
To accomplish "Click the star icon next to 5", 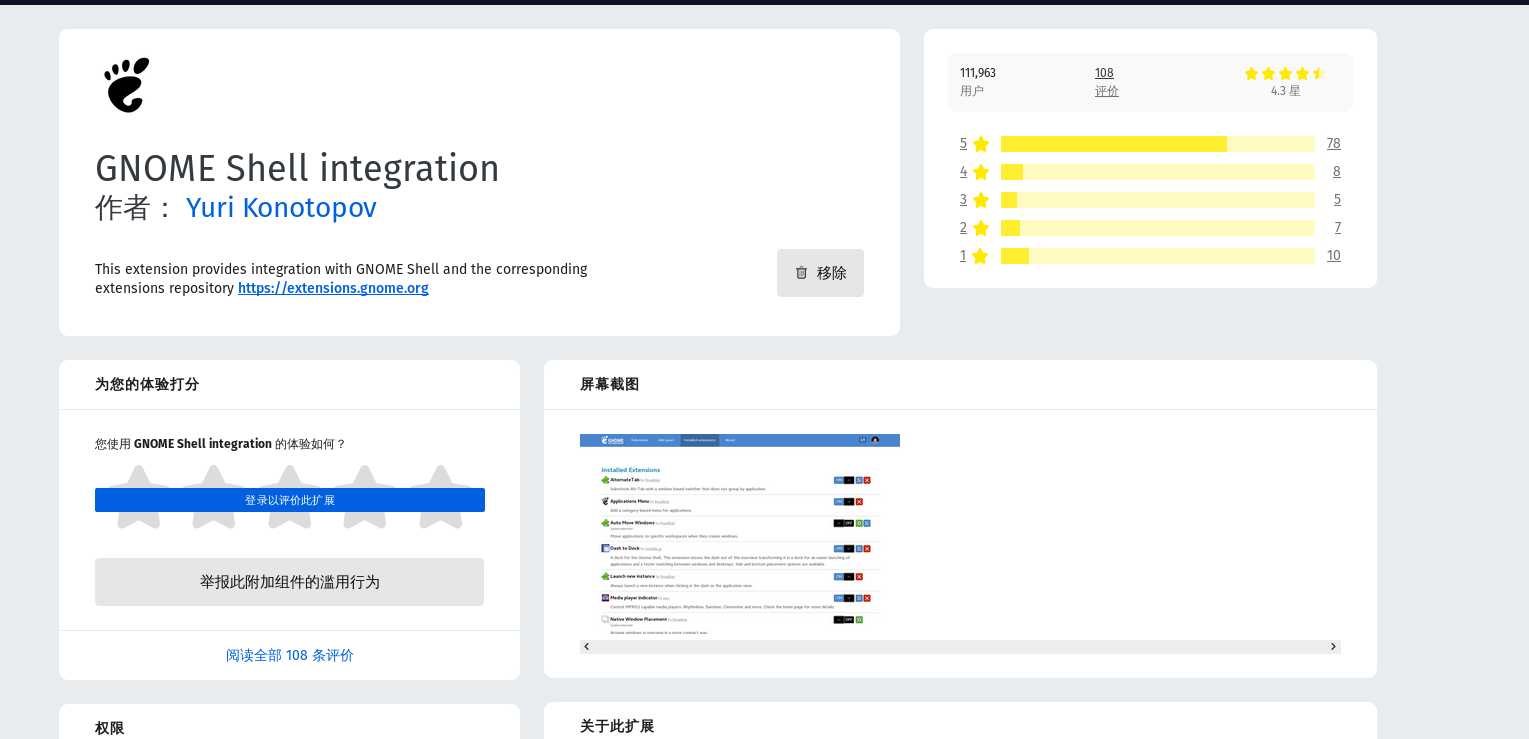I will (980, 144).
